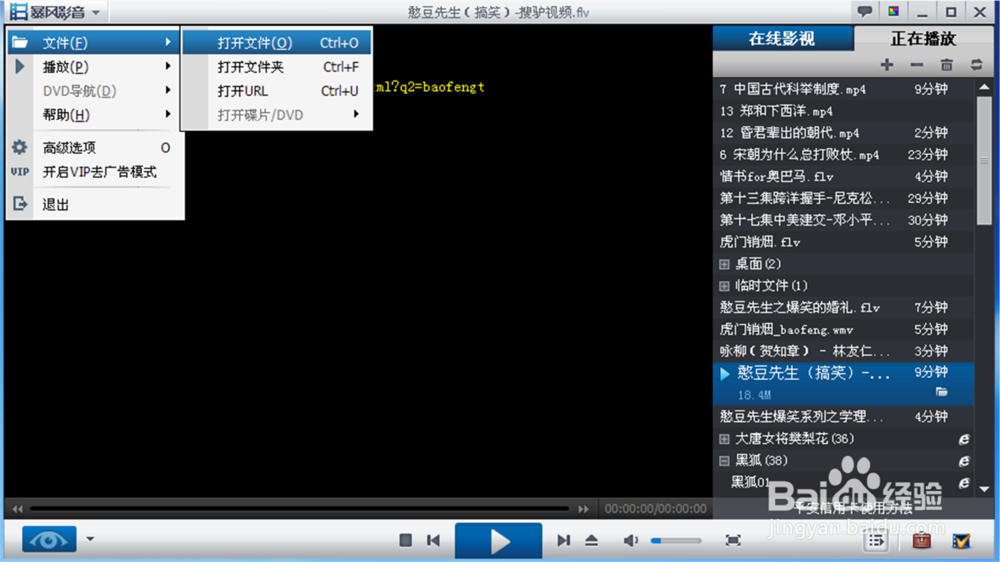Switch to the 在线影视 tab
This screenshot has width=1000, height=562.
783,38
